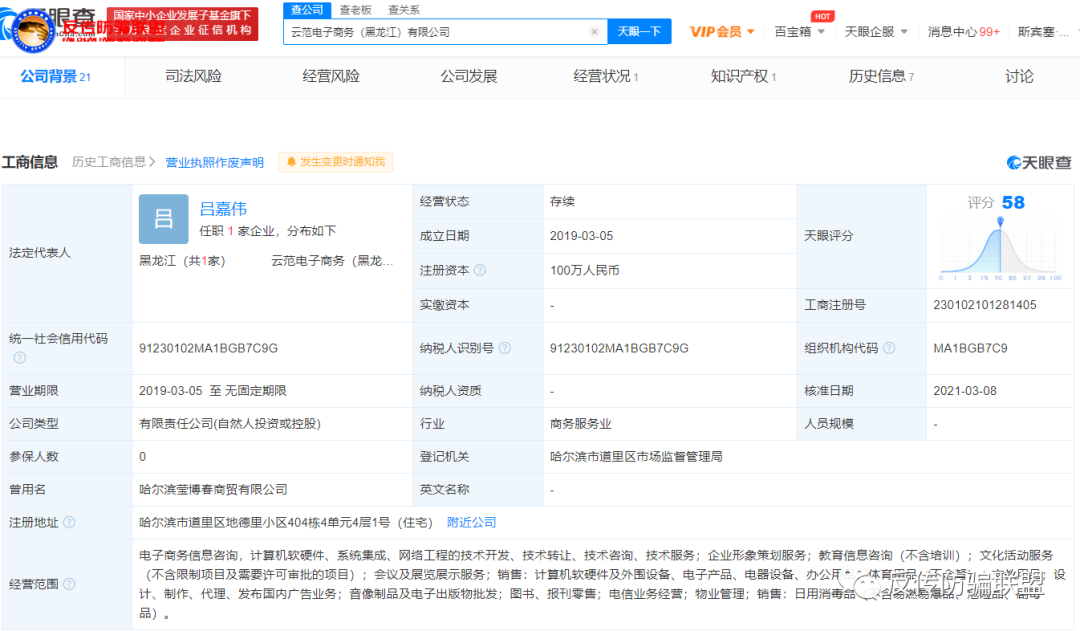Clear the search box with the × icon
The image size is (1080, 631).
pos(594,31)
